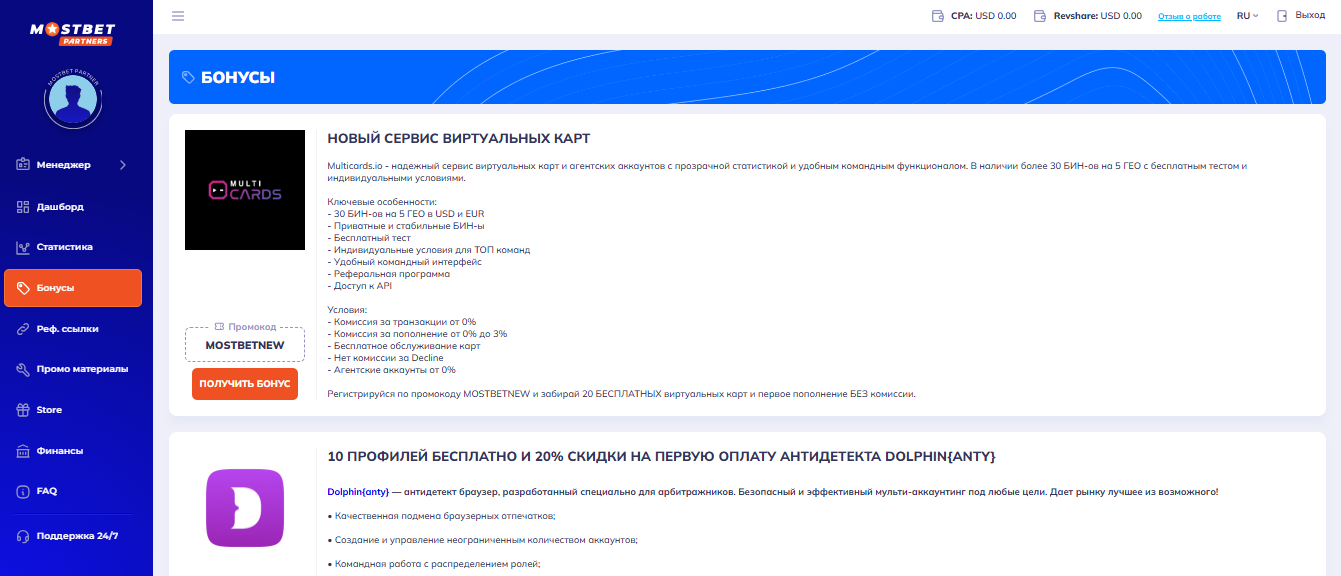Open the RU language dropdown
The image size is (1341, 576).
[1247, 16]
